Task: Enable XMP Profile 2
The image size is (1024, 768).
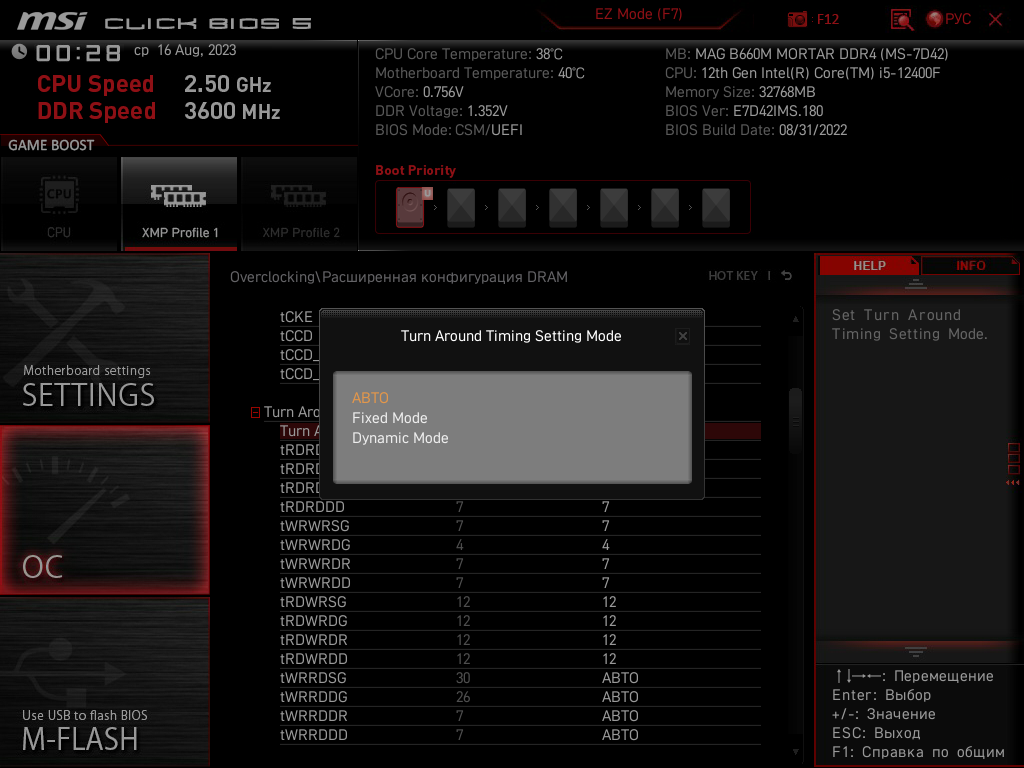Action: click(300, 204)
